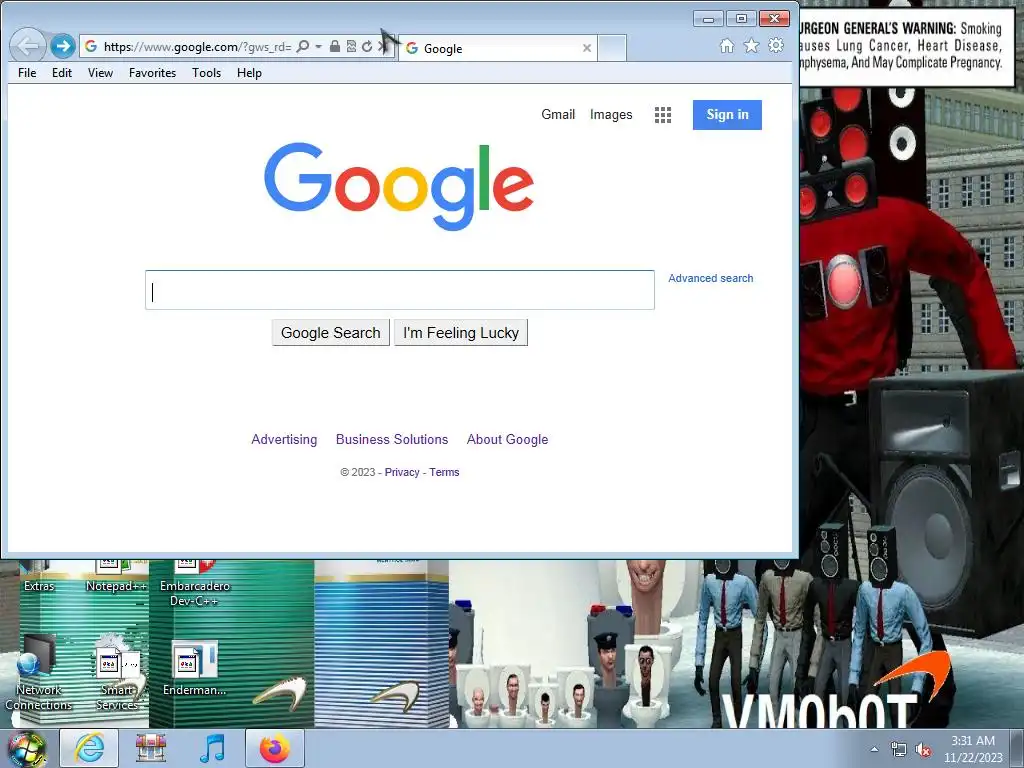Show hidden tray icons arrow
Screen dimensions: 1024x768
click(874, 749)
